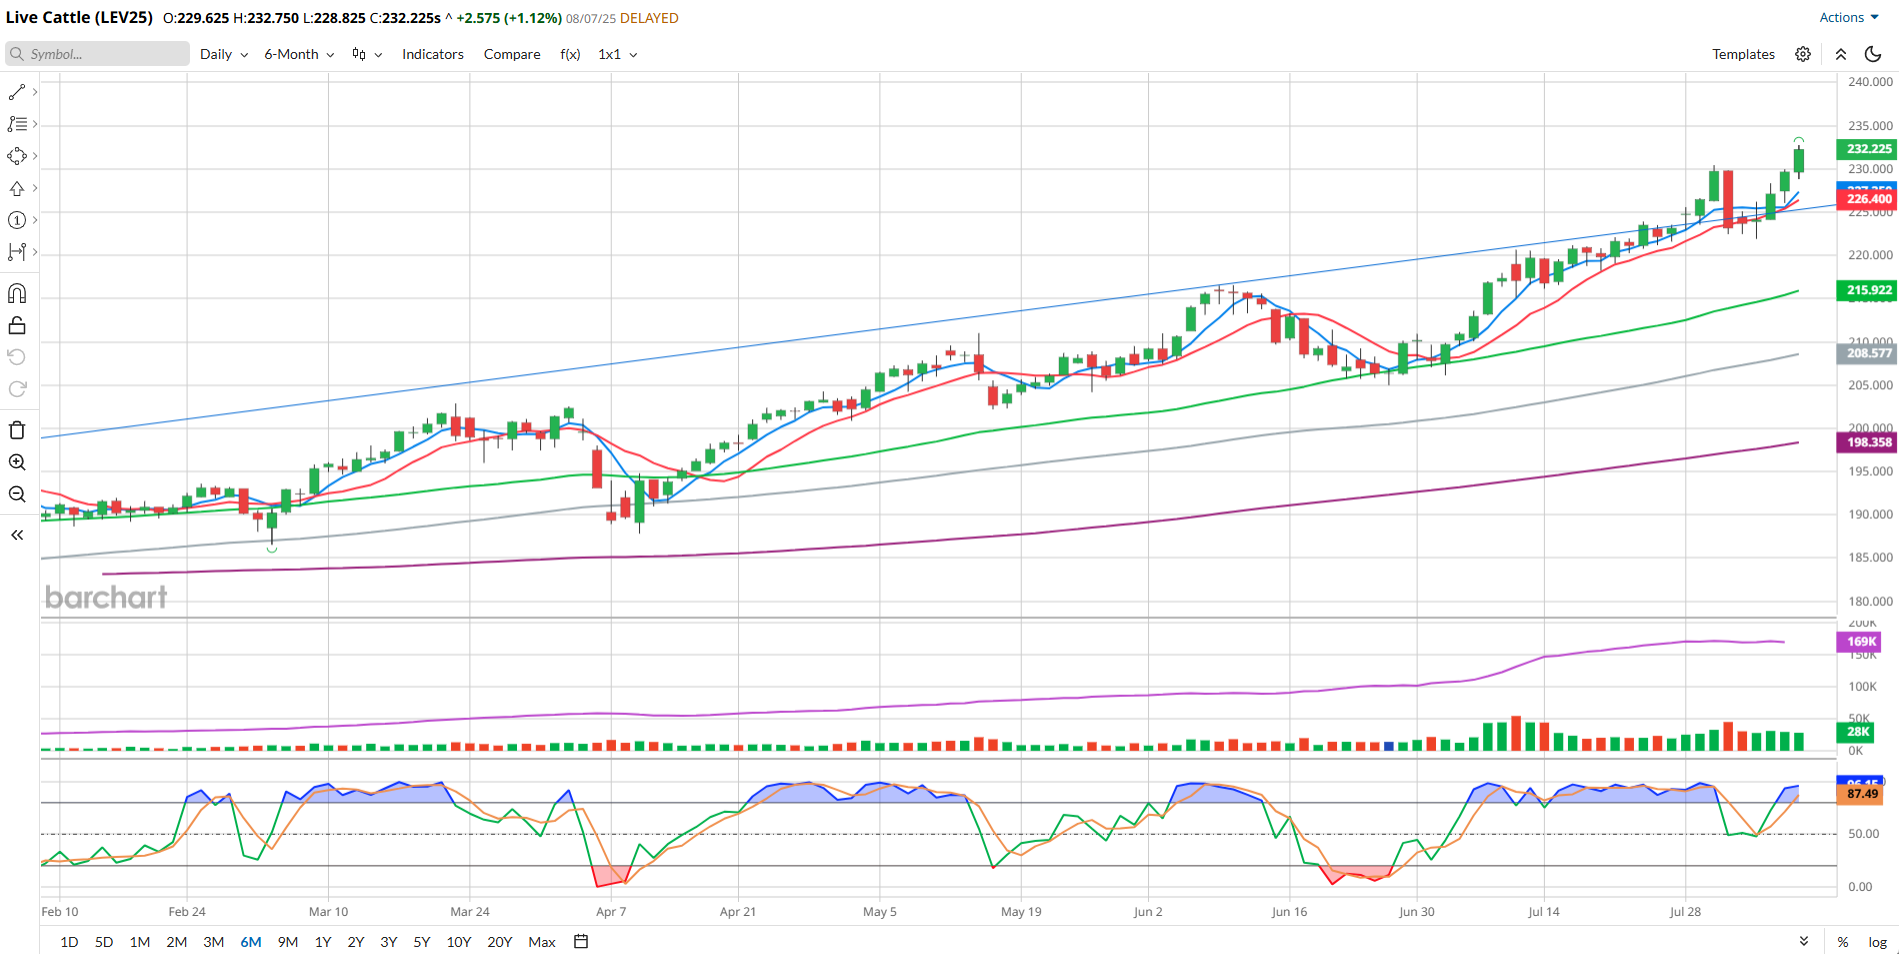
Task: Open chart settings gear icon
Action: (1803, 54)
